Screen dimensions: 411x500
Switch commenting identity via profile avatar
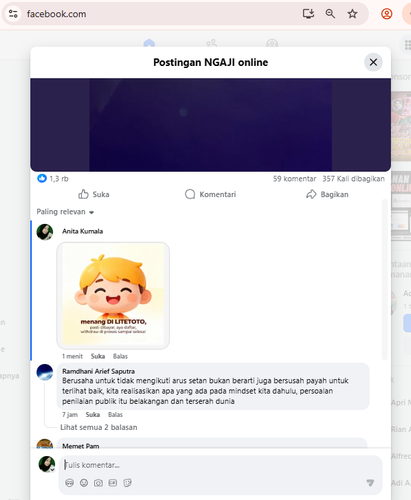[47, 464]
